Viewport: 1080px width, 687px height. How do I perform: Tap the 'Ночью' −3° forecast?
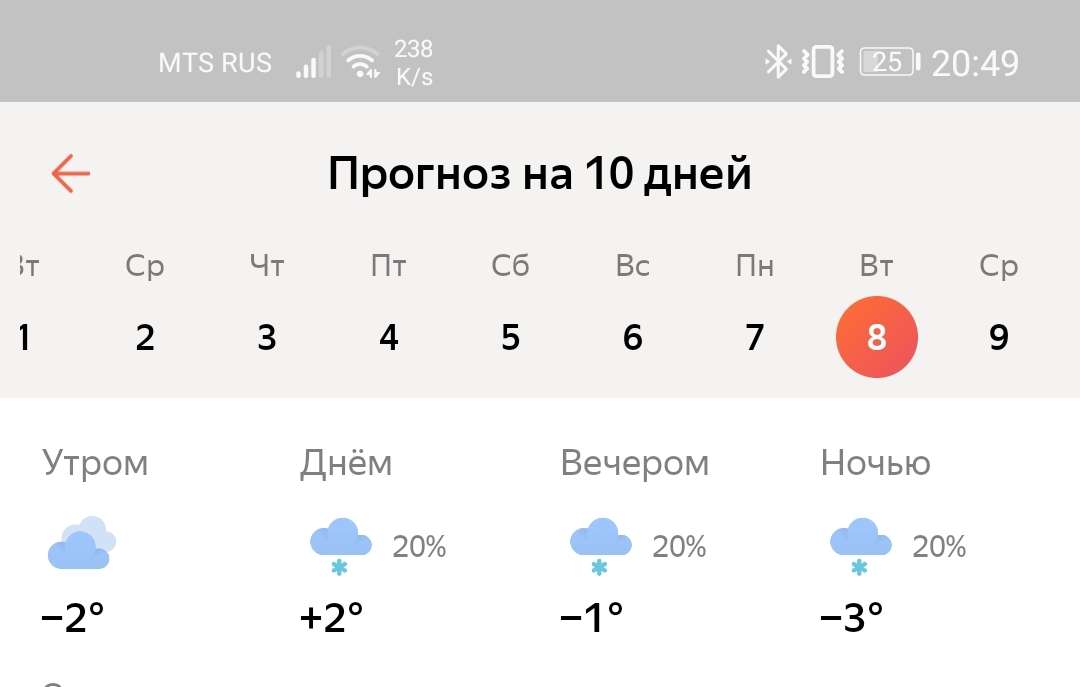[852, 617]
